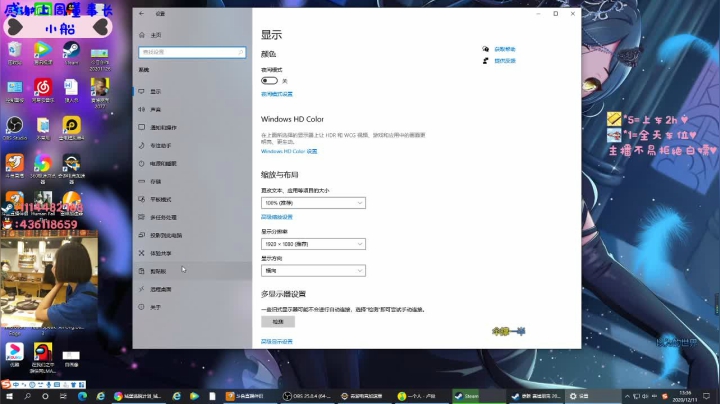
Task: Open the Cyberpunk 2077 desktop shortcut
Action: [x=100, y=93]
